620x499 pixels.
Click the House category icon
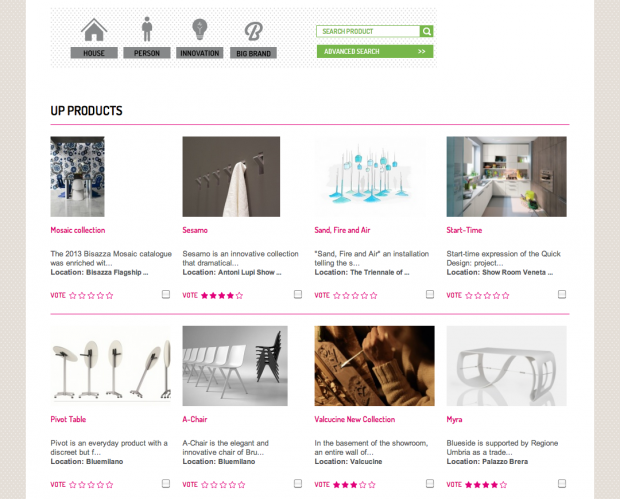(94, 30)
